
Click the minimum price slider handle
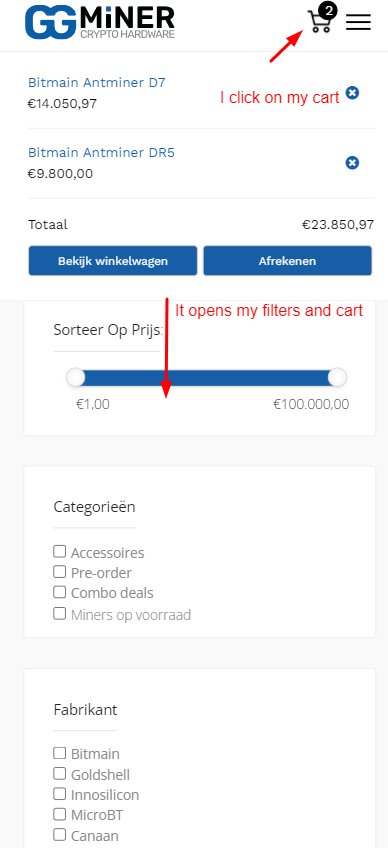(x=76, y=377)
